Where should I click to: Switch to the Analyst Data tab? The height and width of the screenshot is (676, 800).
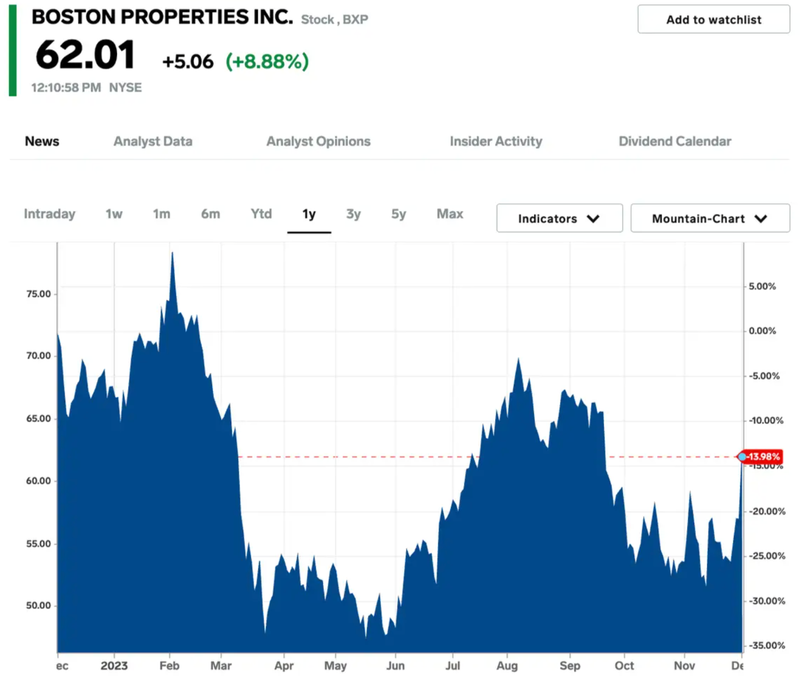point(153,141)
